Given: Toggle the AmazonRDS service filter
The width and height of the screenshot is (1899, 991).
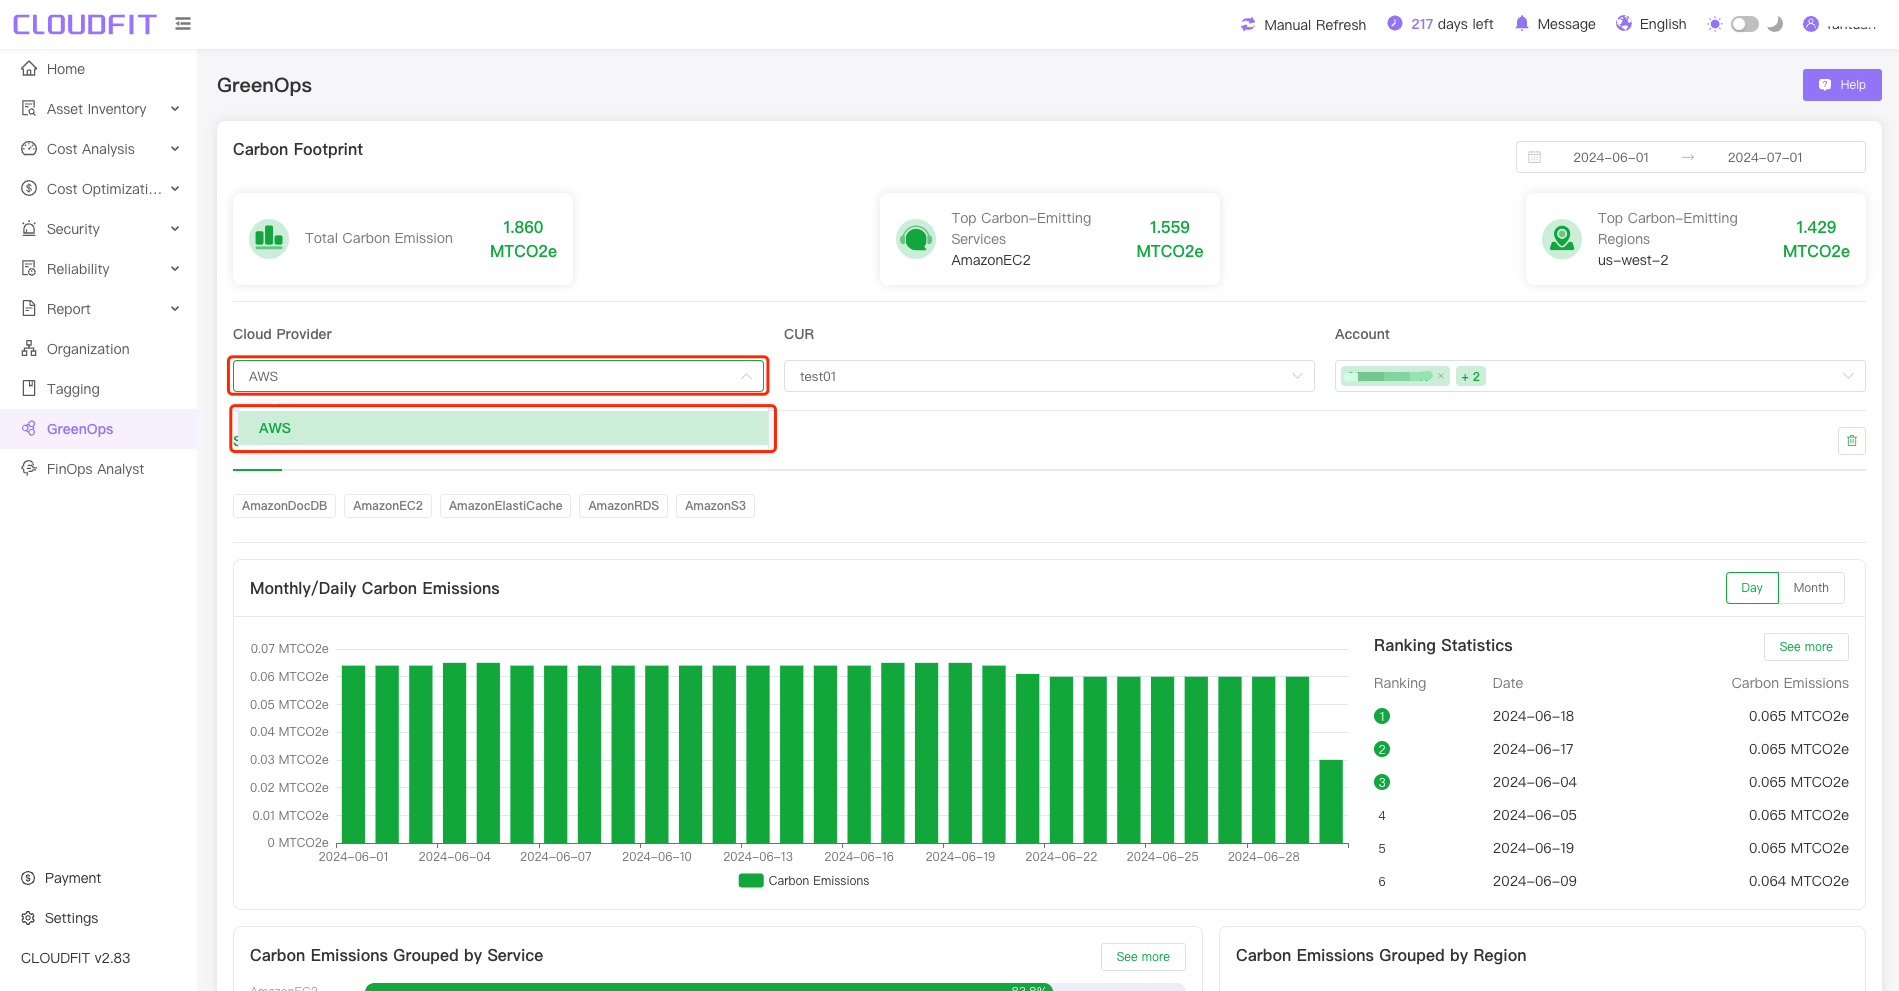Looking at the screenshot, I should point(623,506).
